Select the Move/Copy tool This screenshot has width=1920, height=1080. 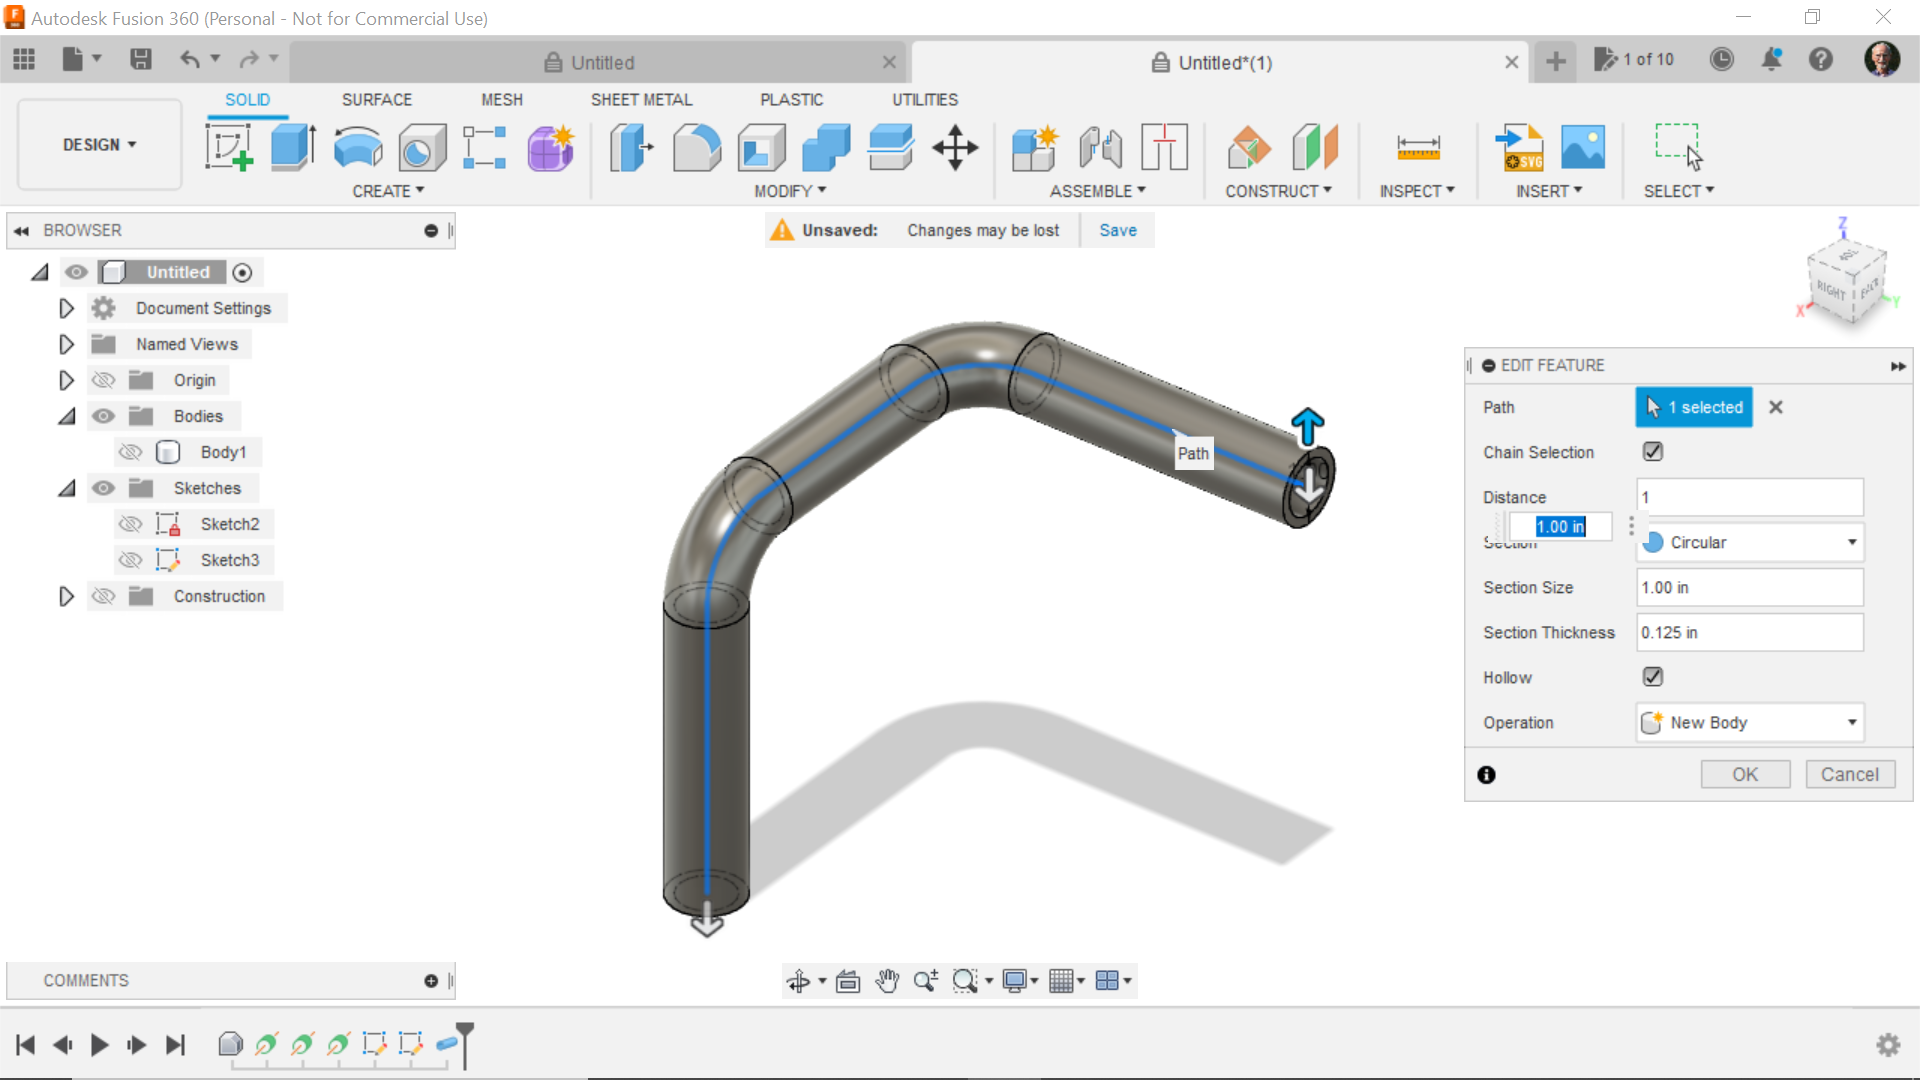pyautogui.click(x=955, y=148)
